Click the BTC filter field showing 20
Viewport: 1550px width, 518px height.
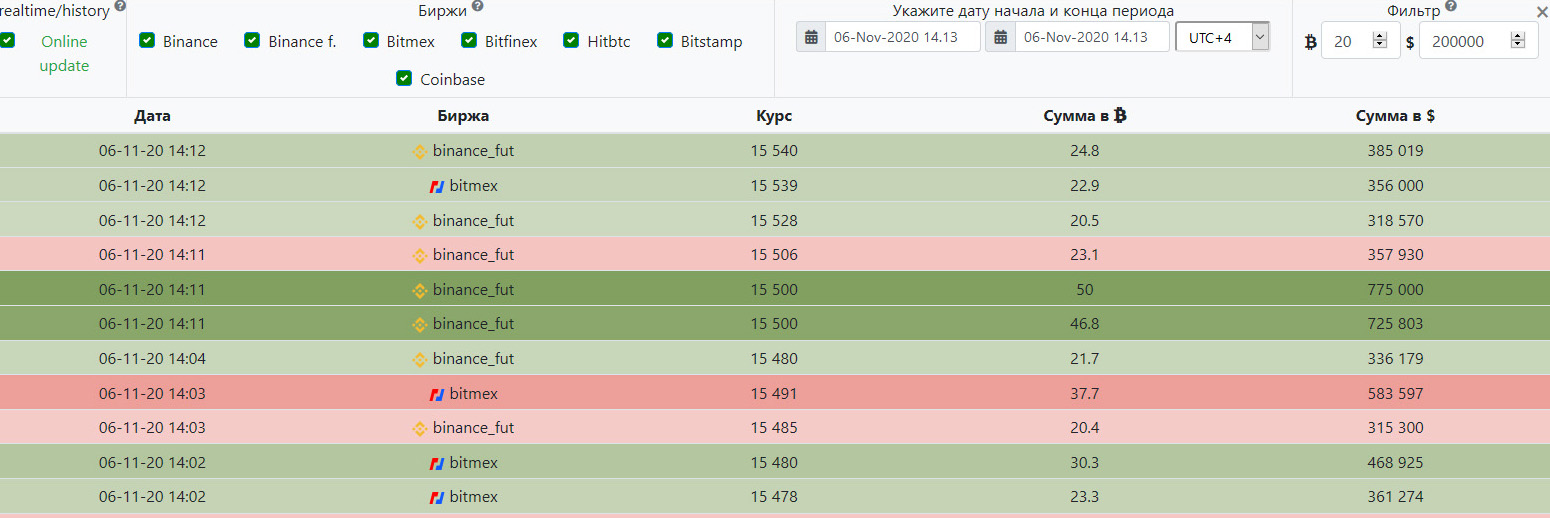coord(1360,41)
